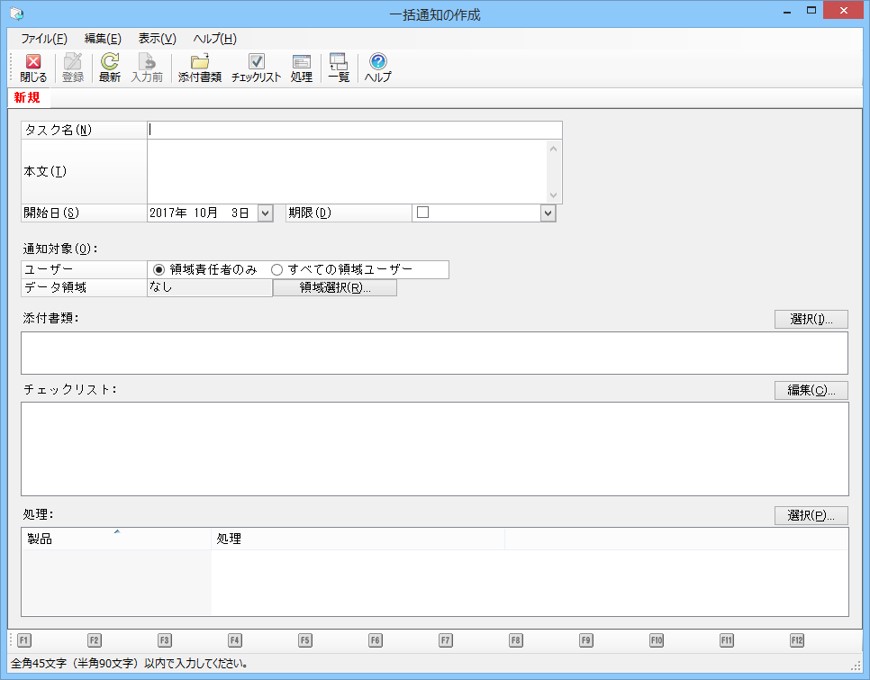870x680 pixels.
Task: Click the タスク名 input field
Action: point(354,130)
